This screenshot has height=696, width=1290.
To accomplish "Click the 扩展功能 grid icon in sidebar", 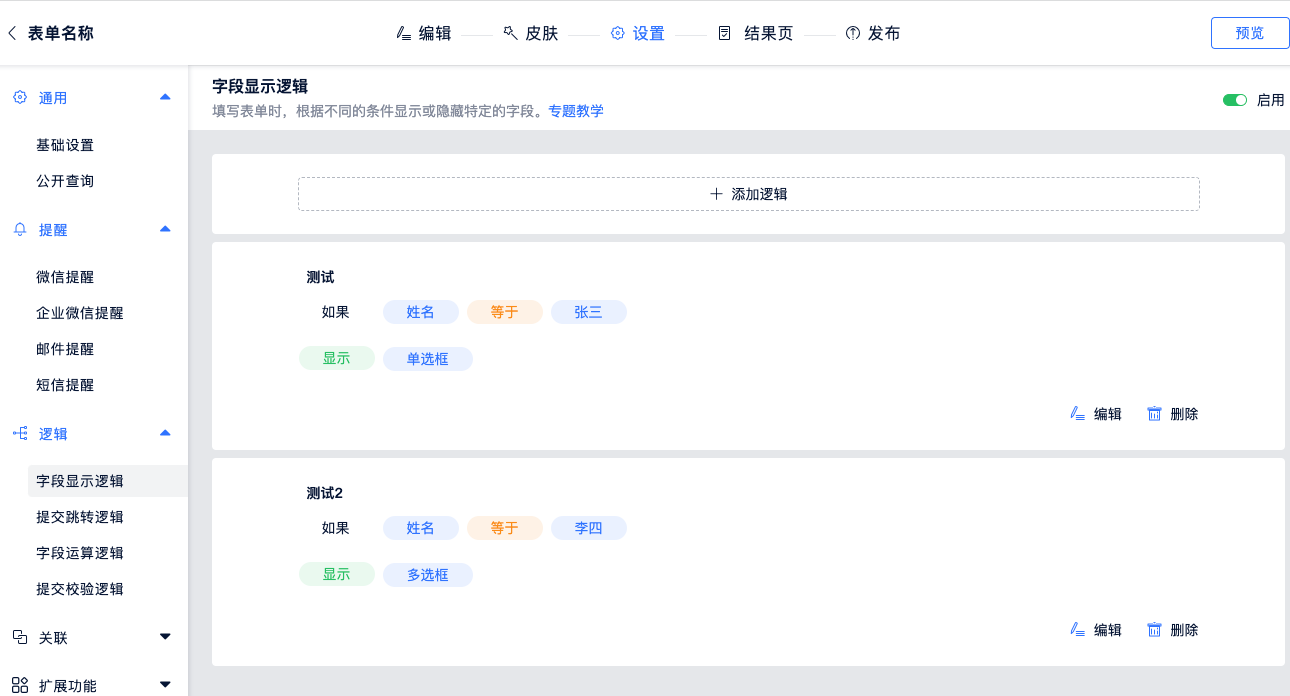I will (20, 686).
